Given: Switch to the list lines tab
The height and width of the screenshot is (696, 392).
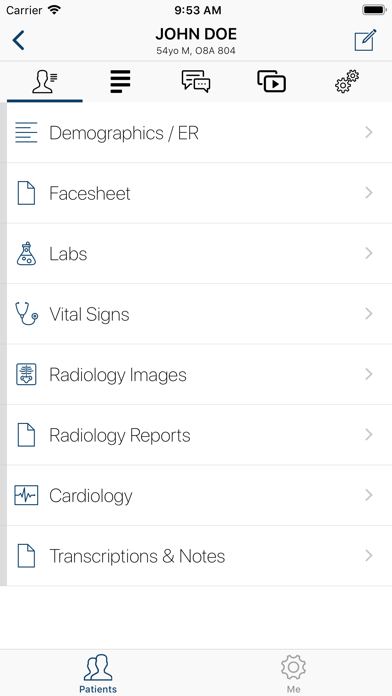Looking at the screenshot, I should pyautogui.click(x=120, y=82).
